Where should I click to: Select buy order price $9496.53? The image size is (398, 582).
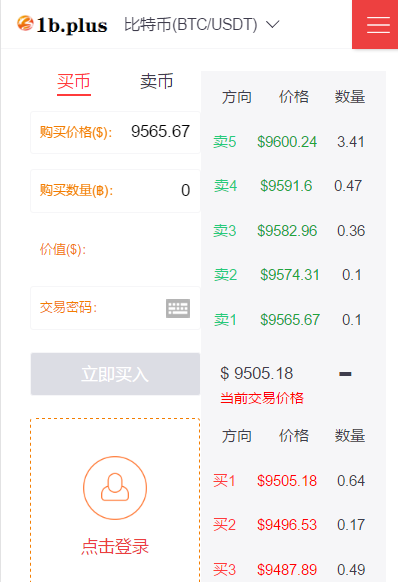287,525
